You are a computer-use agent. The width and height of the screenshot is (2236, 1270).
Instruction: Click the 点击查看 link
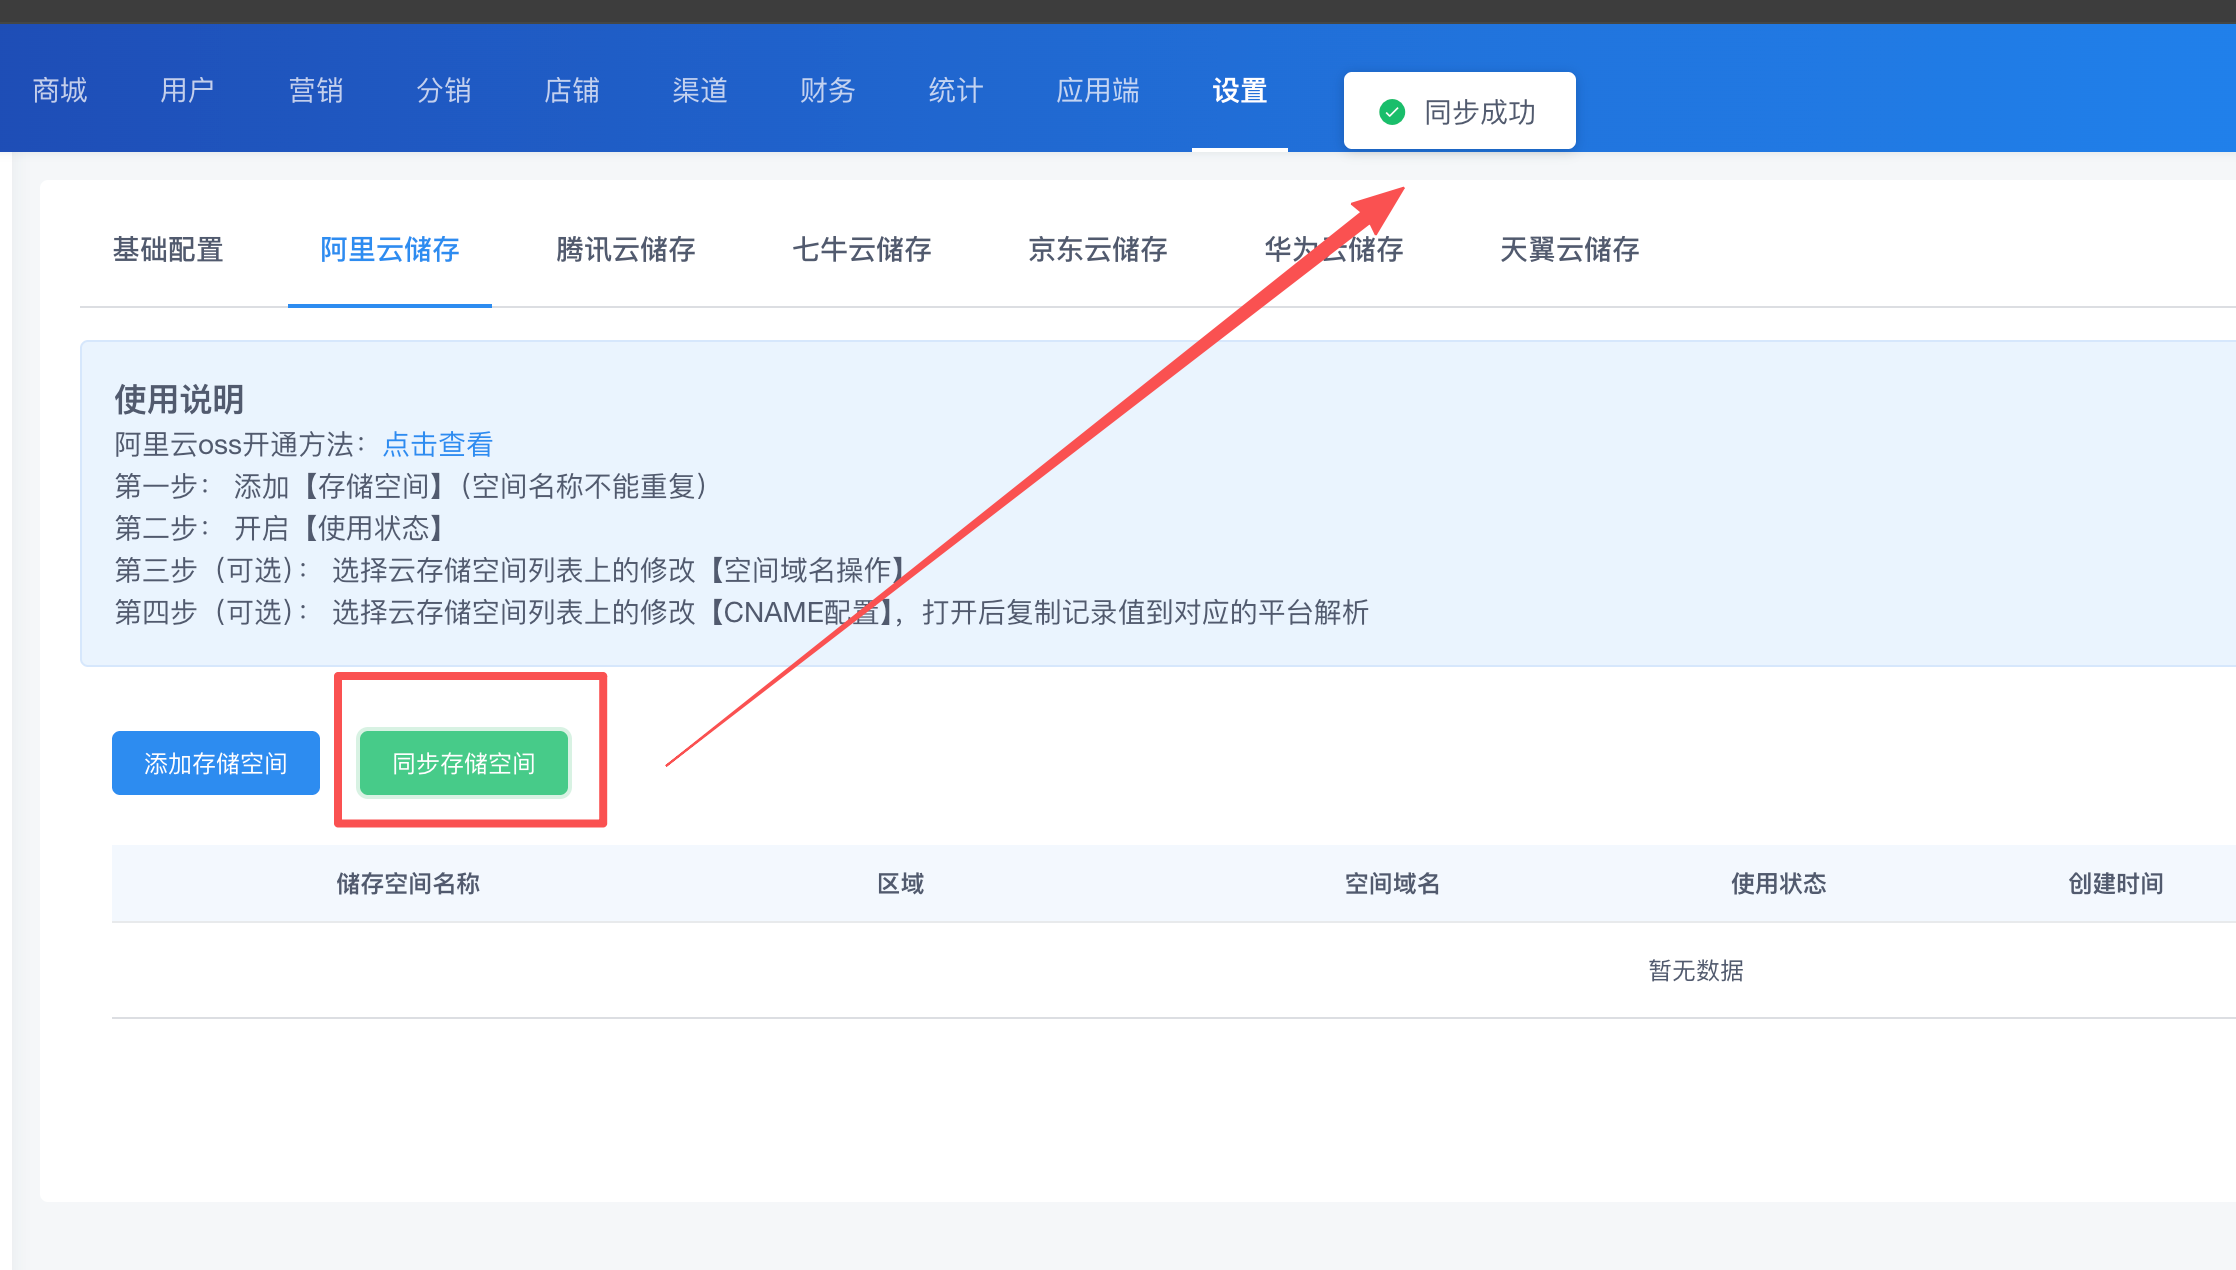pyautogui.click(x=438, y=444)
